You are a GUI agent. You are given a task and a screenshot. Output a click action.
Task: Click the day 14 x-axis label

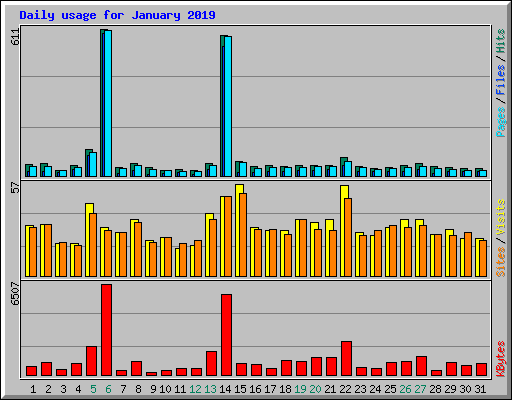[x=225, y=389]
